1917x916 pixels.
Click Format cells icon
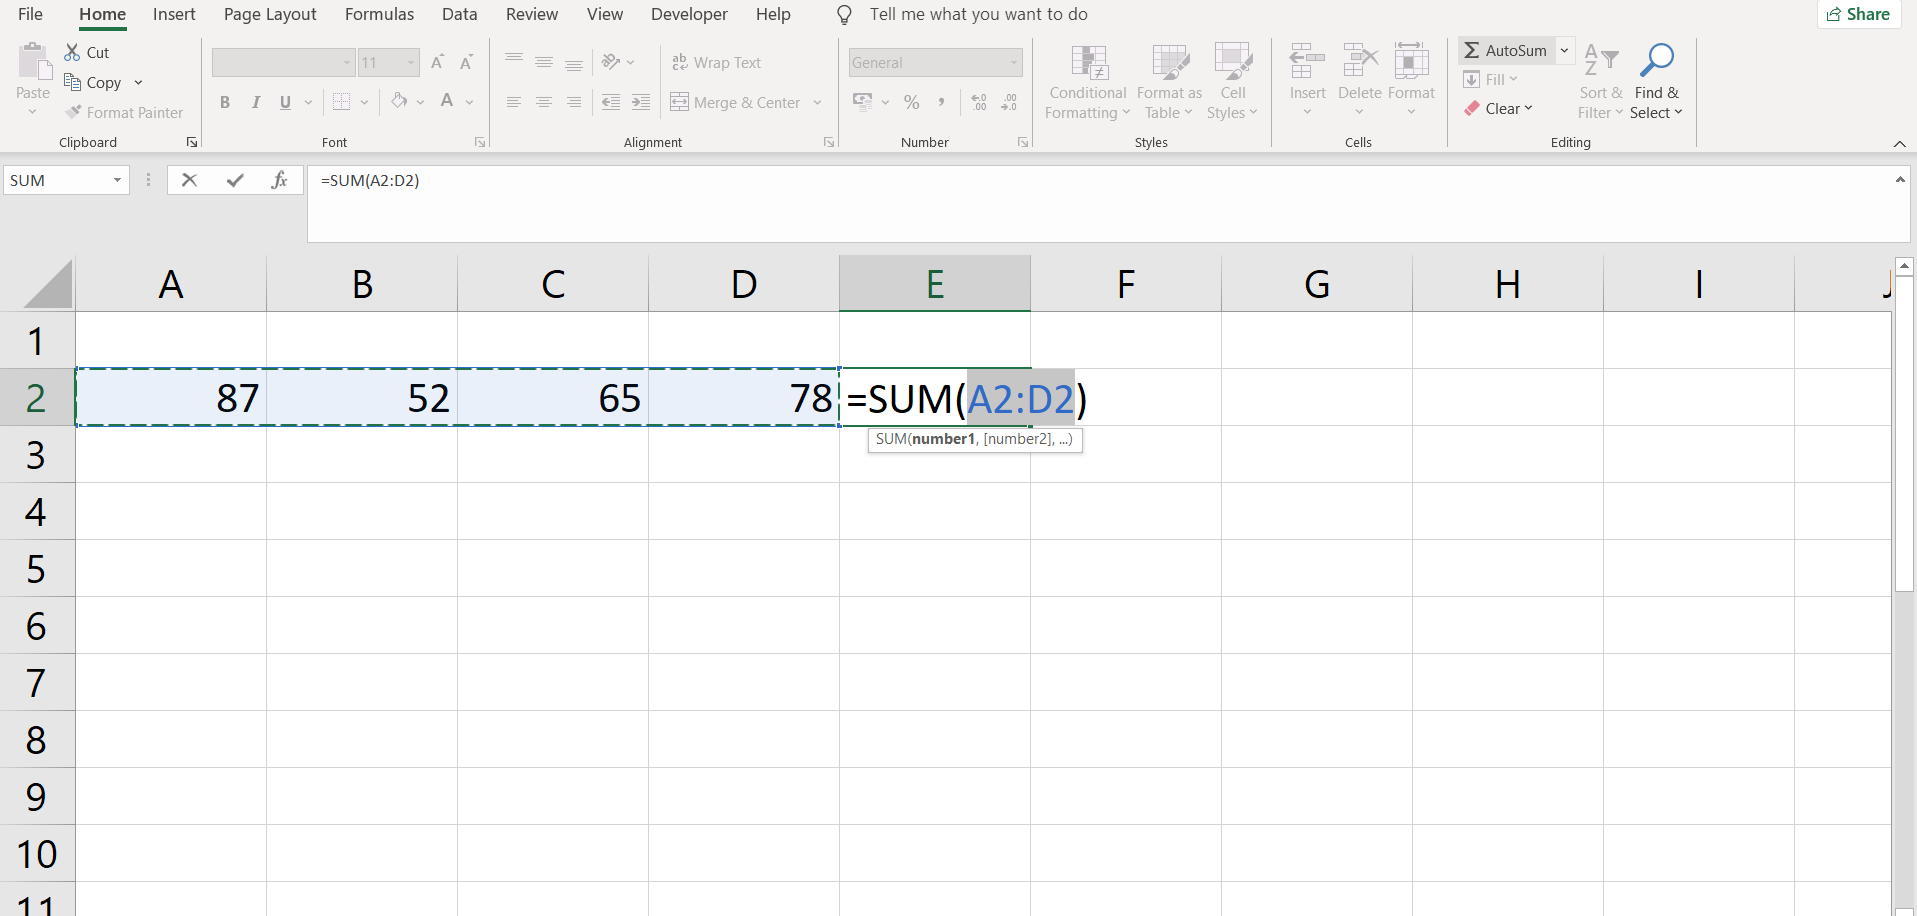[x=1411, y=62]
